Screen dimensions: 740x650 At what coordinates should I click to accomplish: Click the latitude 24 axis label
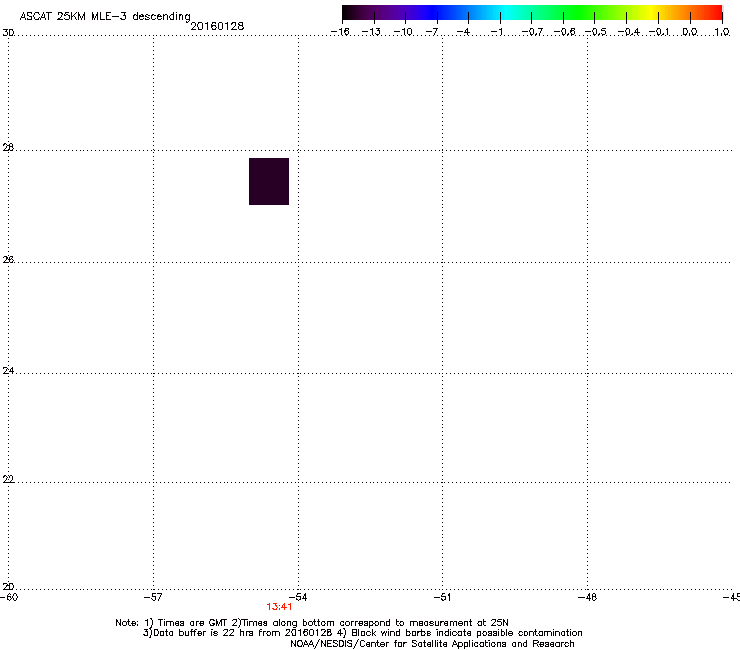8,371
